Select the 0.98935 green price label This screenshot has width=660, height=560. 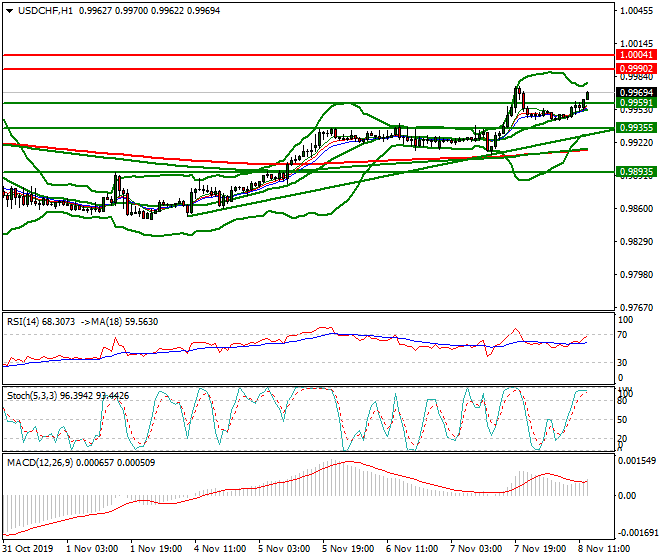636,172
